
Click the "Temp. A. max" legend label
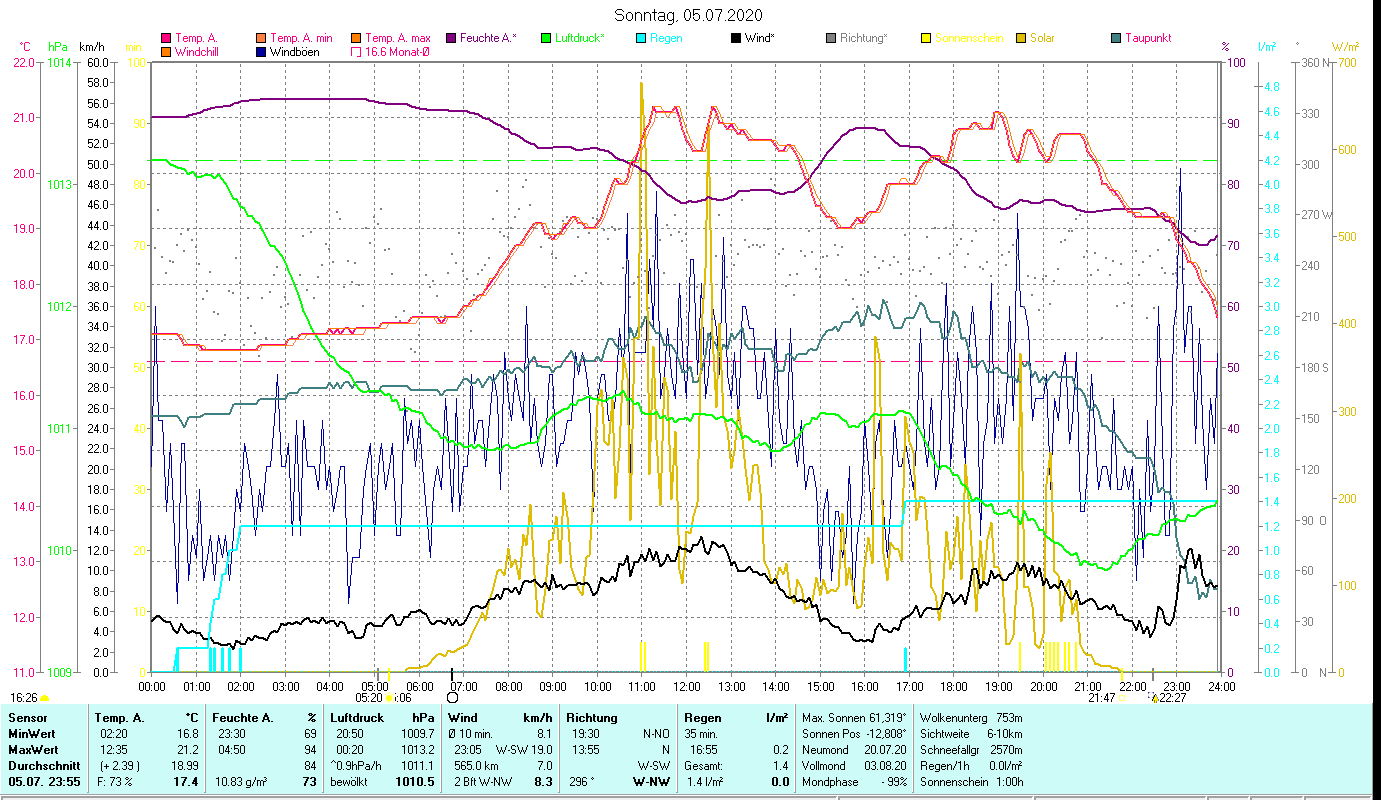[x=398, y=39]
